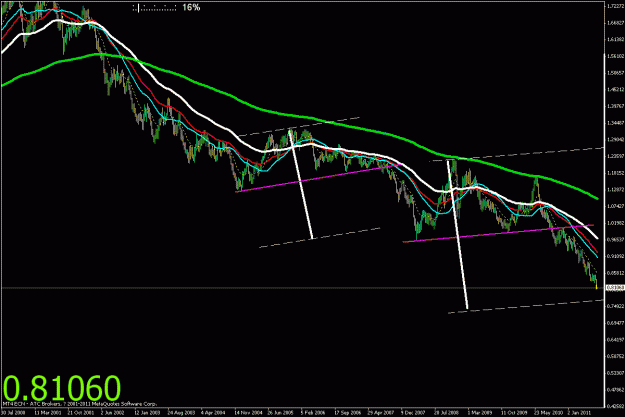Click the 9 Dec 2007 date label

414,413
